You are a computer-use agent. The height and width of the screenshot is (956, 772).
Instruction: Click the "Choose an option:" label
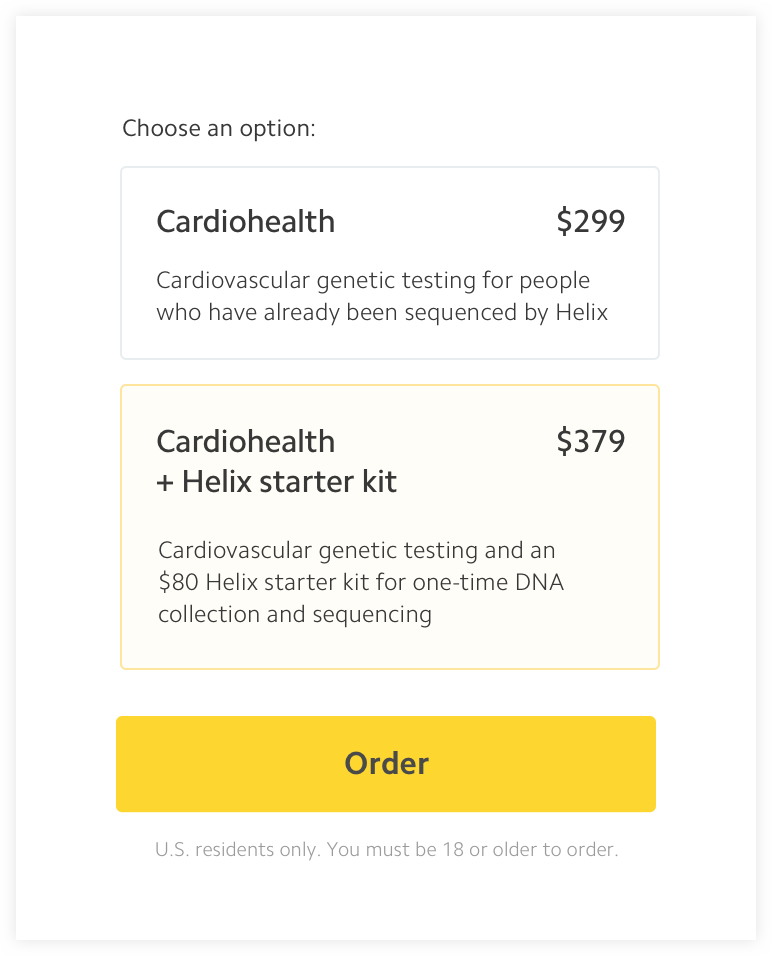click(219, 129)
